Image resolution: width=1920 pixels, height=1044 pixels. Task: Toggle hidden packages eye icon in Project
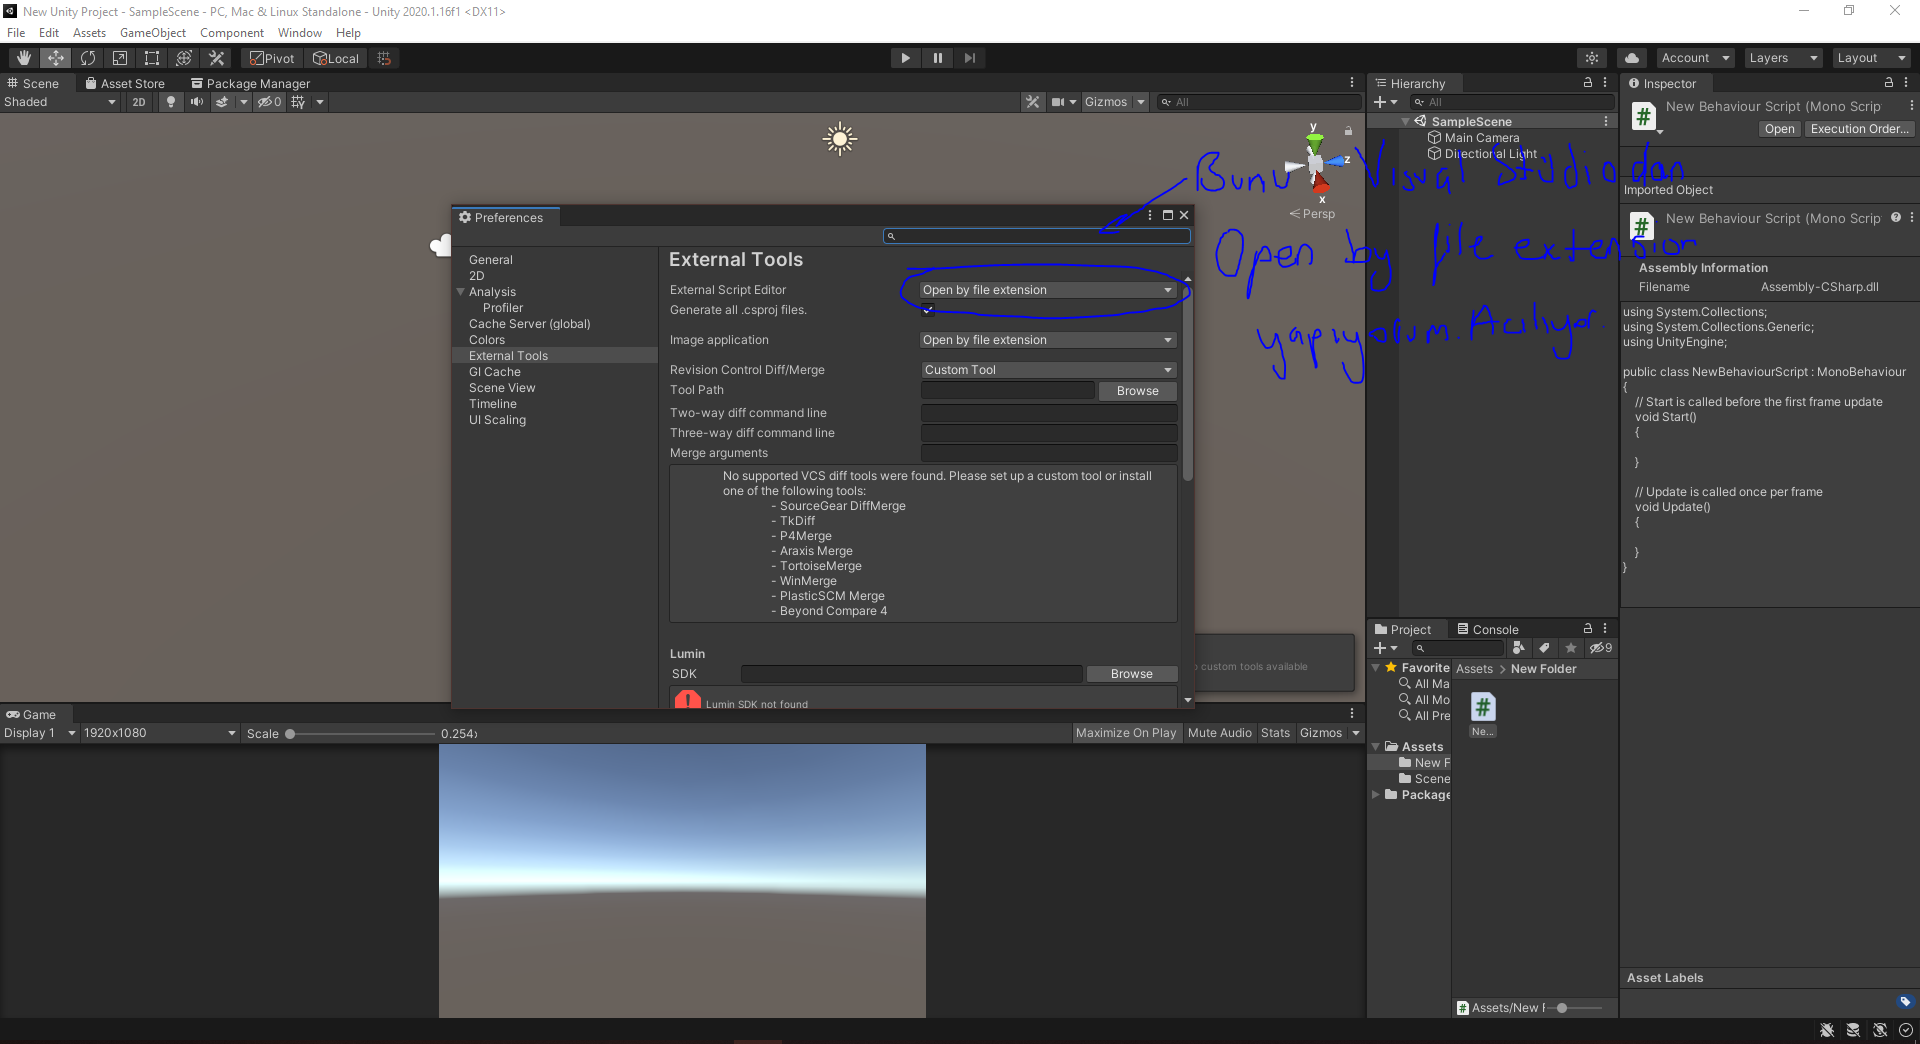(1601, 648)
